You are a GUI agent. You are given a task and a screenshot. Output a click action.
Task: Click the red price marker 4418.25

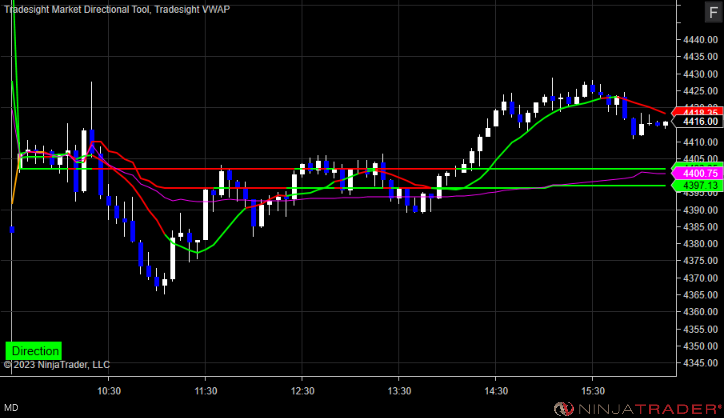pos(697,112)
